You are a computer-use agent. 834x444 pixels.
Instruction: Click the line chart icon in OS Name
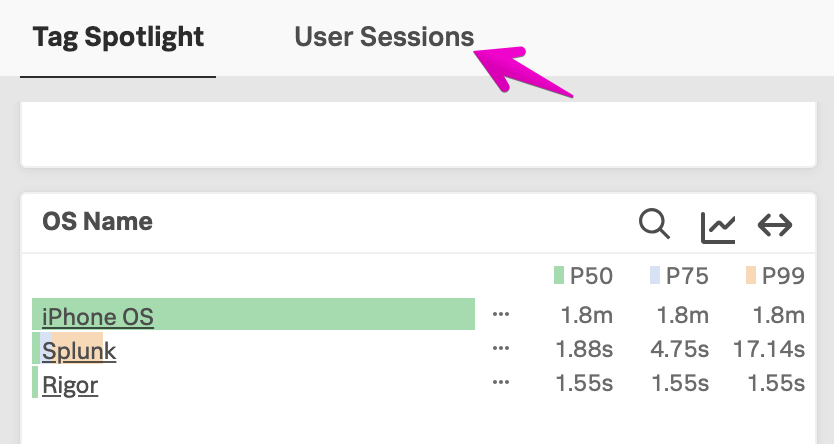tap(718, 226)
